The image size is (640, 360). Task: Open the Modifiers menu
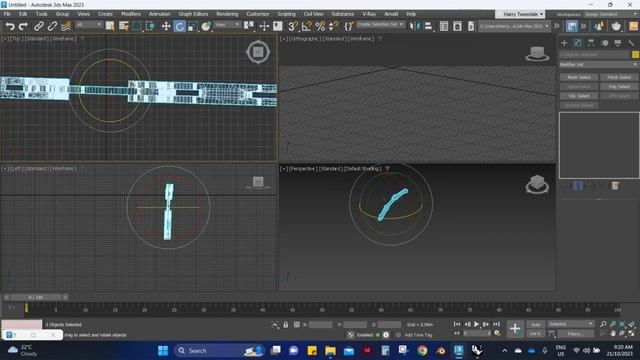tap(131, 14)
